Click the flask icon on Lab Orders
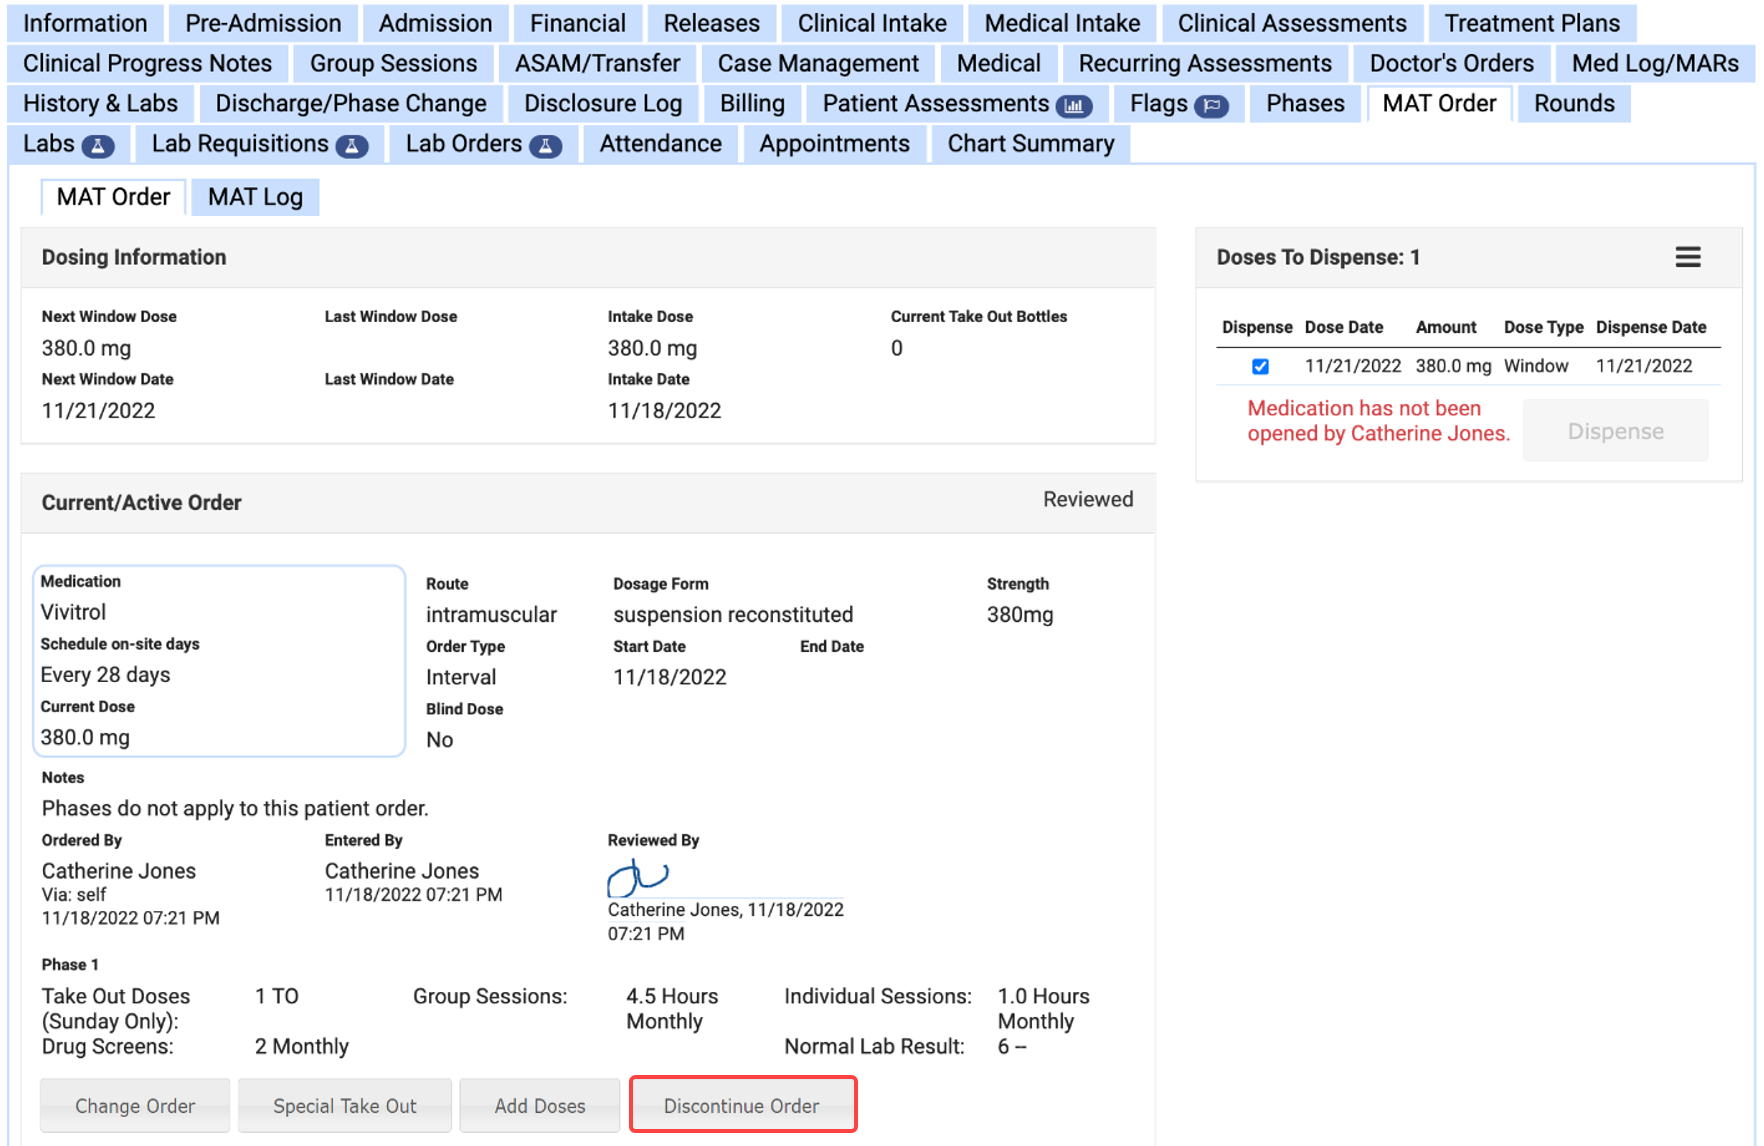Viewport: 1764px width, 1146px height. click(545, 146)
